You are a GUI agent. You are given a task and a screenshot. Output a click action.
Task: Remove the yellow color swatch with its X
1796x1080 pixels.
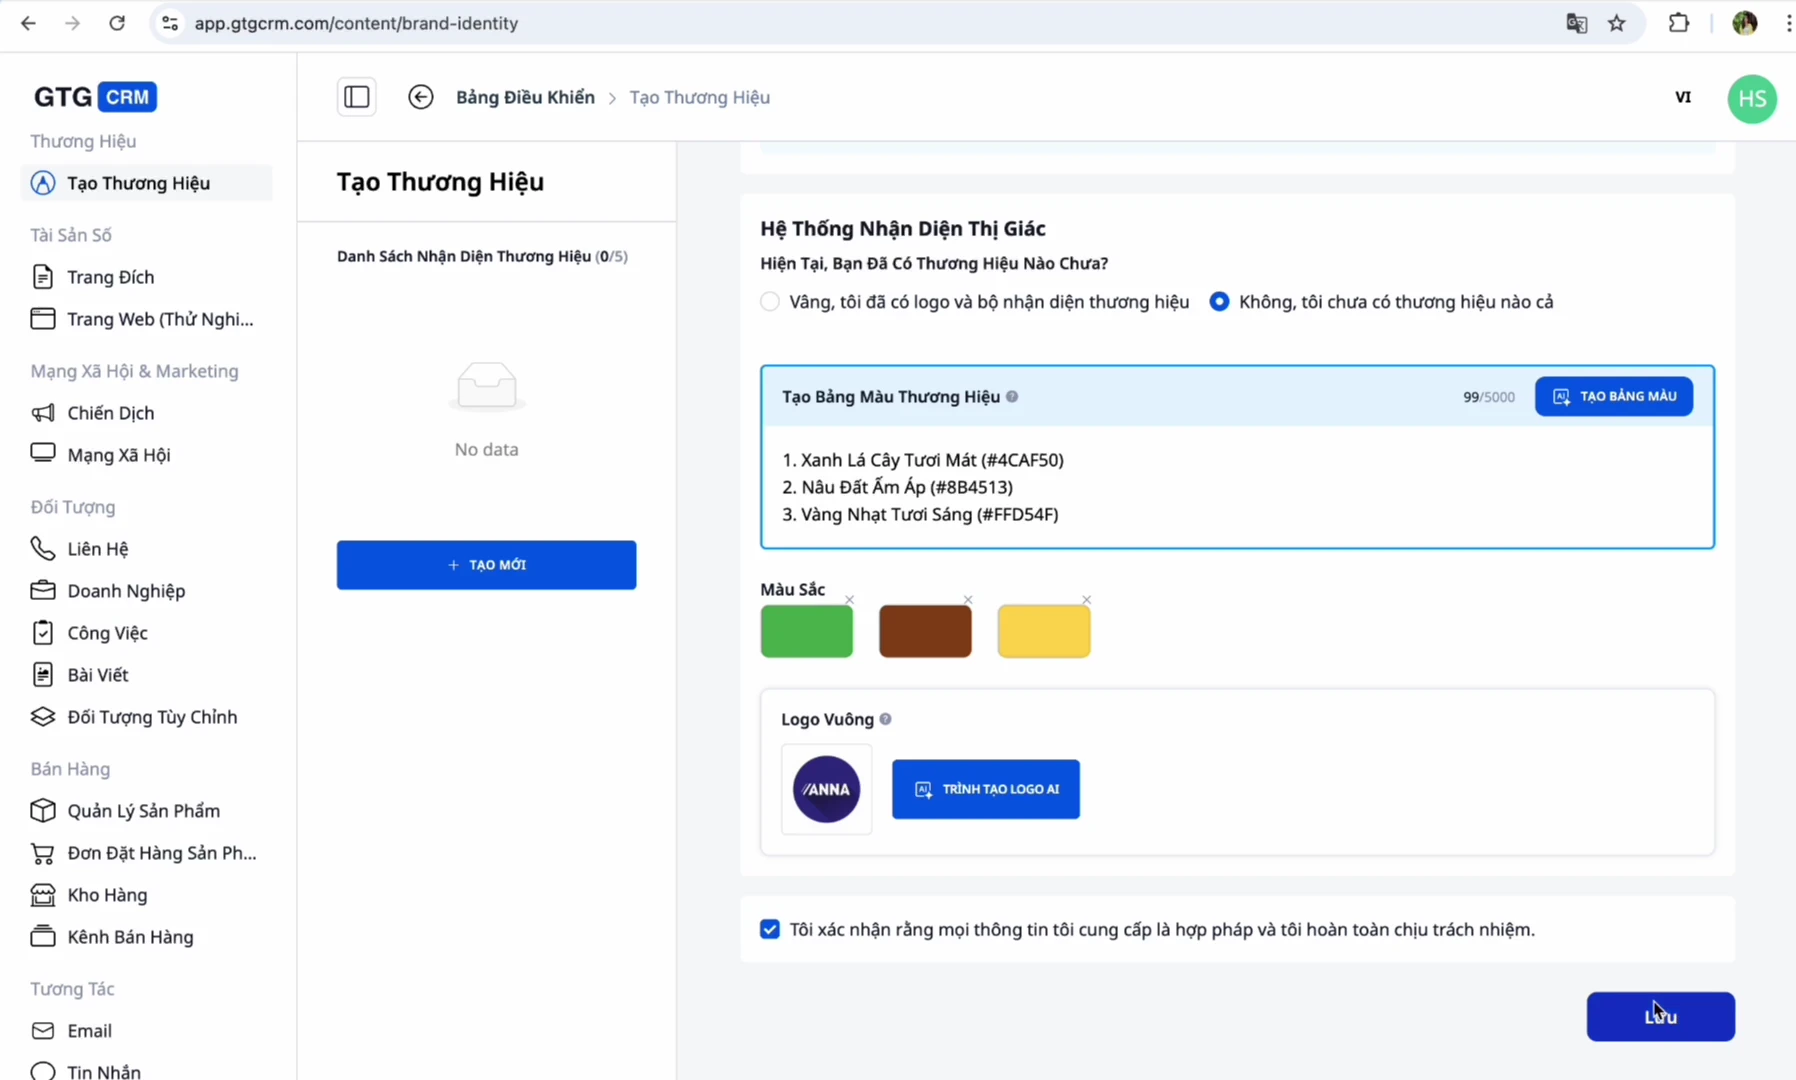tap(1086, 600)
